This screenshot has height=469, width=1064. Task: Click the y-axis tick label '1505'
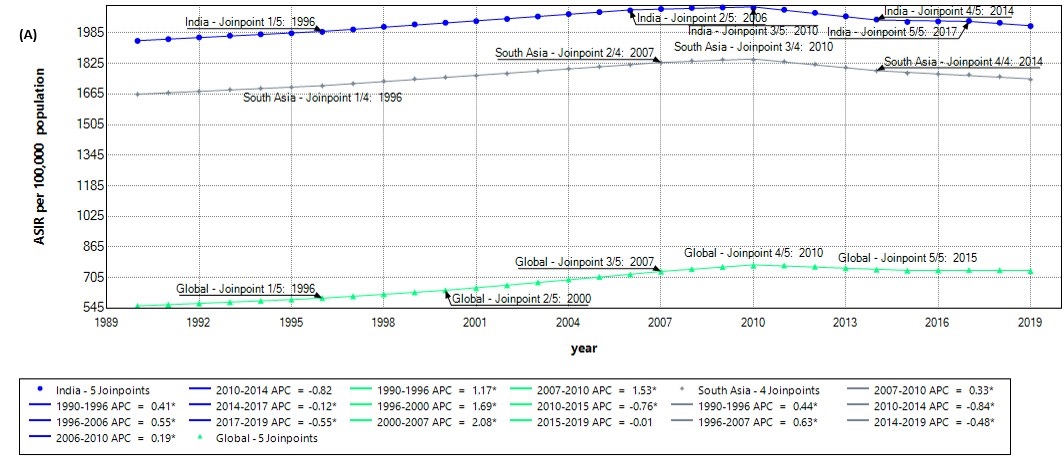[90, 124]
